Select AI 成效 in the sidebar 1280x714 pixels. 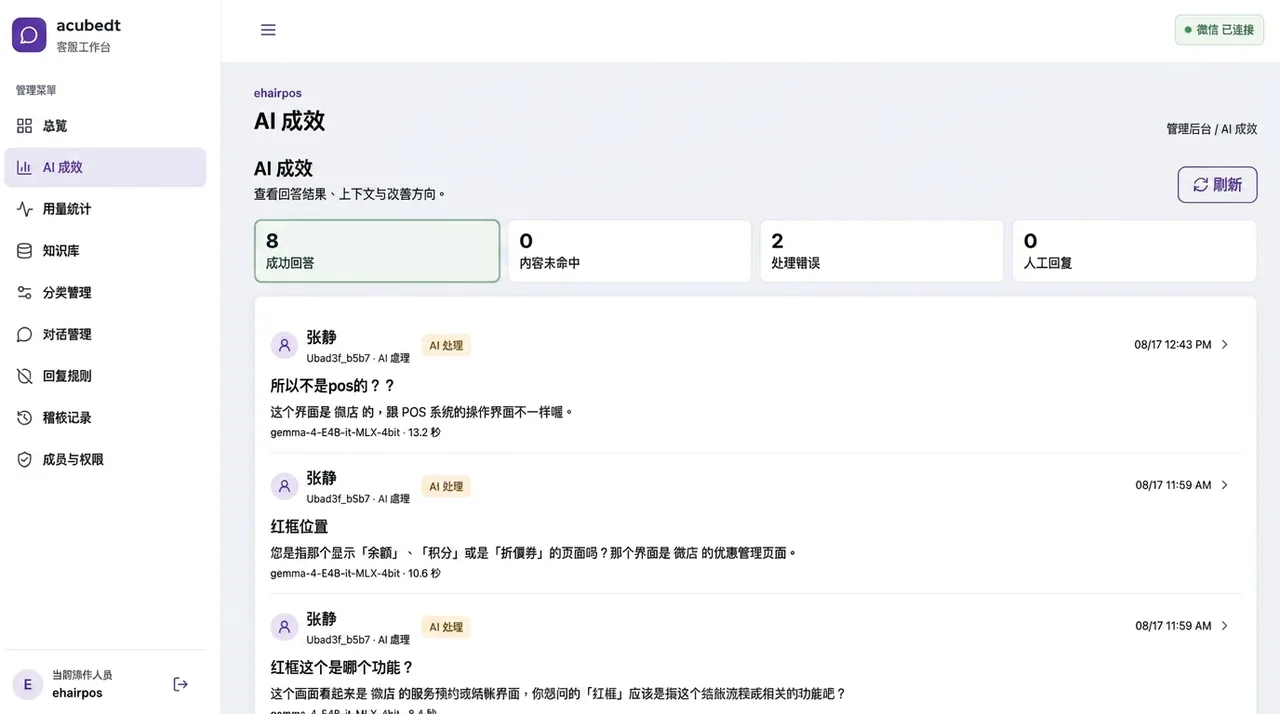click(105, 167)
